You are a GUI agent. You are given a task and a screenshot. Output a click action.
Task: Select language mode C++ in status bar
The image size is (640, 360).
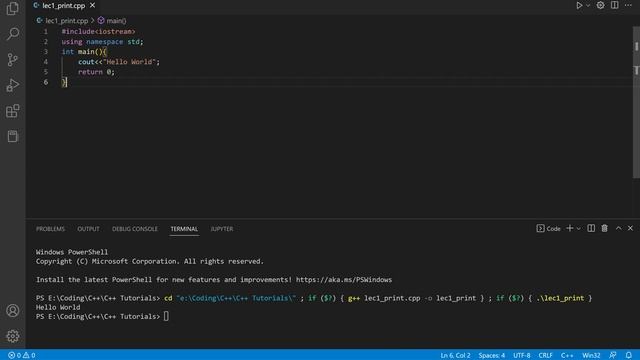pos(567,356)
